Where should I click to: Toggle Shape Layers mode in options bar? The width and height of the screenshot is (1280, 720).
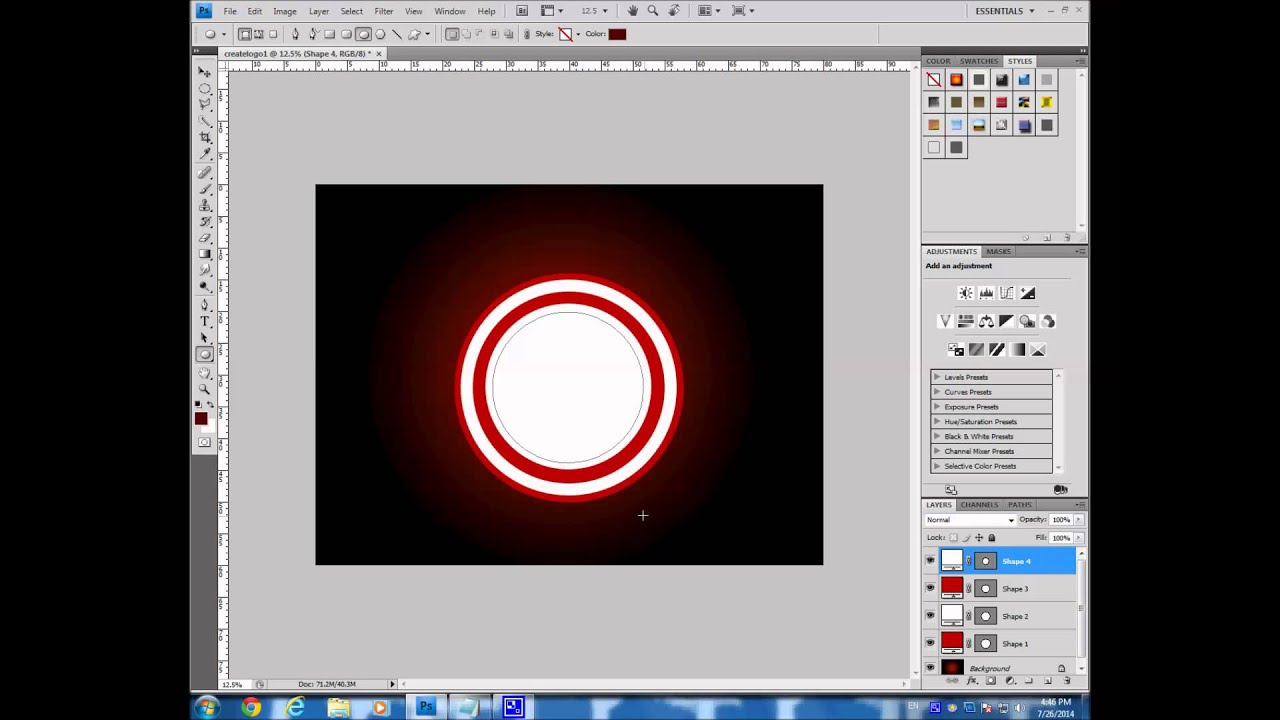pos(244,34)
